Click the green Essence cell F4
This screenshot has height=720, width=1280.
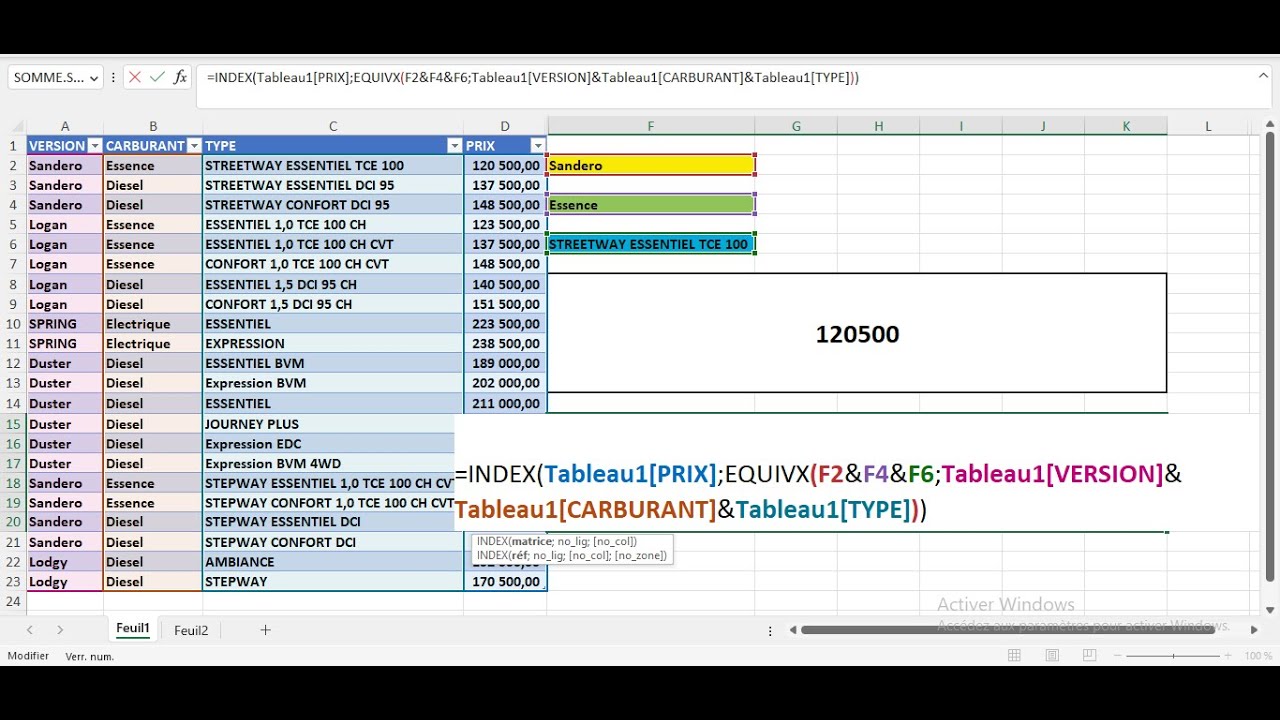tap(650, 205)
